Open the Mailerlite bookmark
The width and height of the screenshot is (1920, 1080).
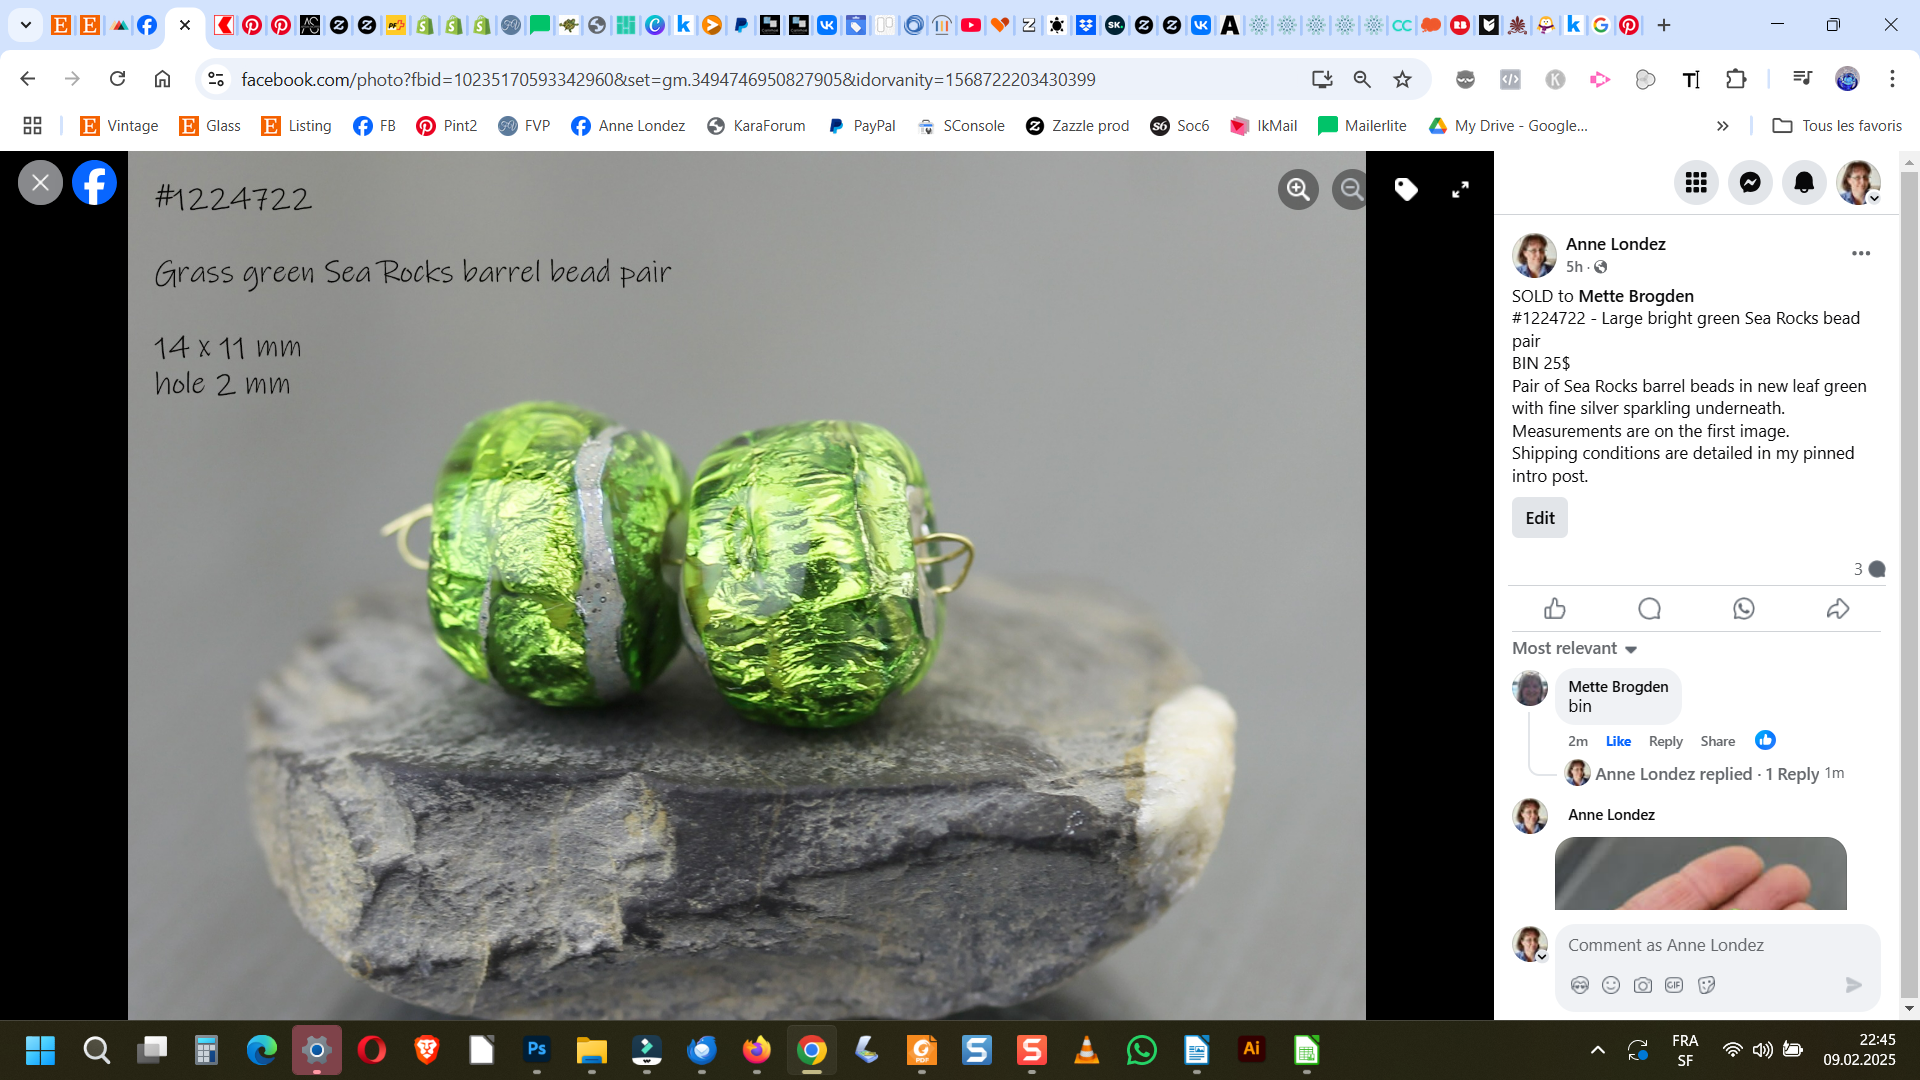(1363, 125)
